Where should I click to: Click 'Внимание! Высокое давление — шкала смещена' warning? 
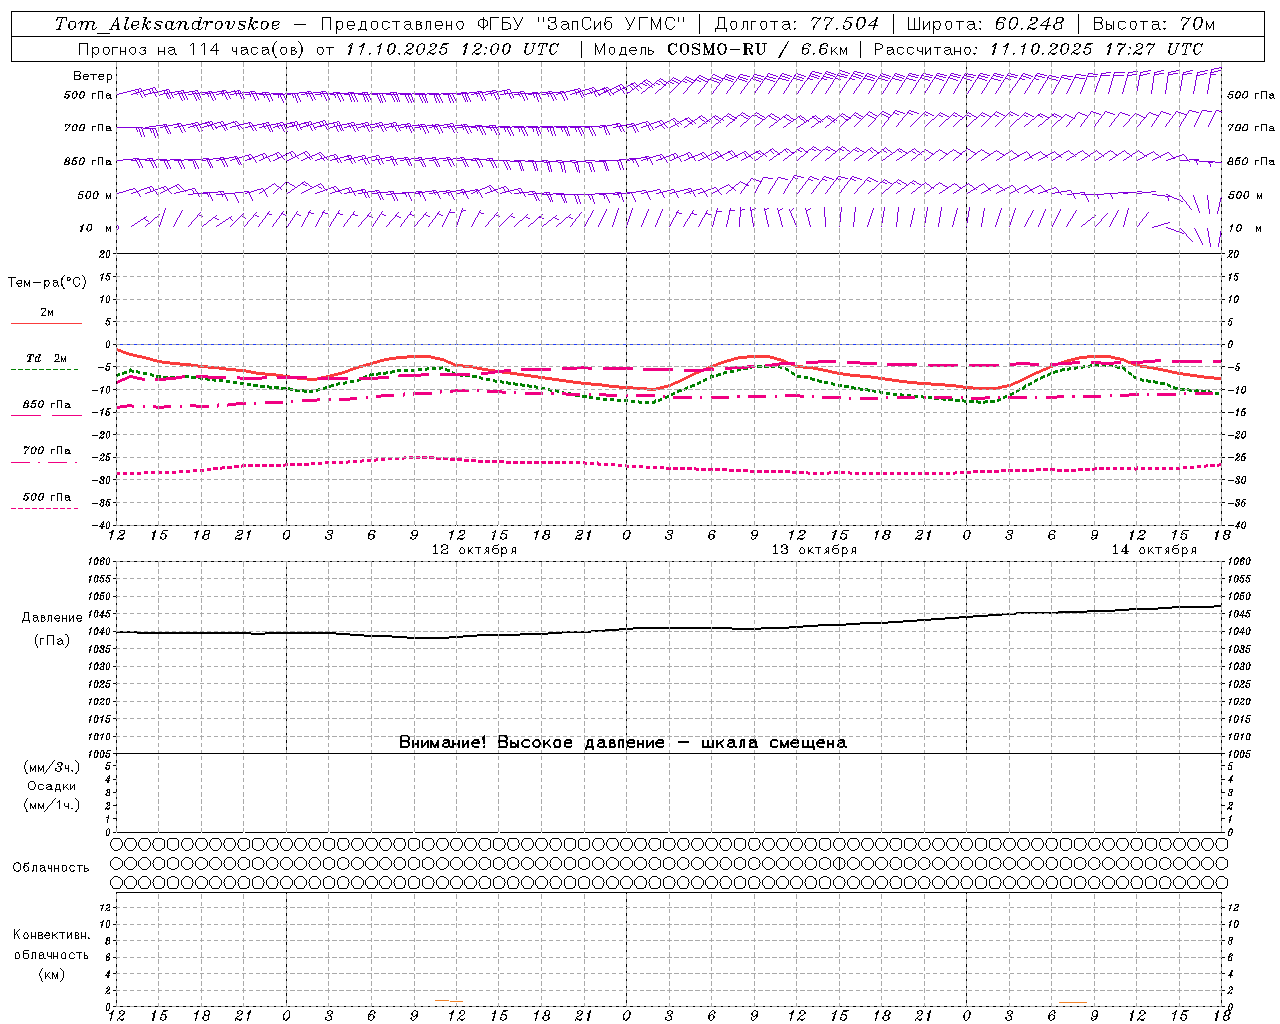622,743
